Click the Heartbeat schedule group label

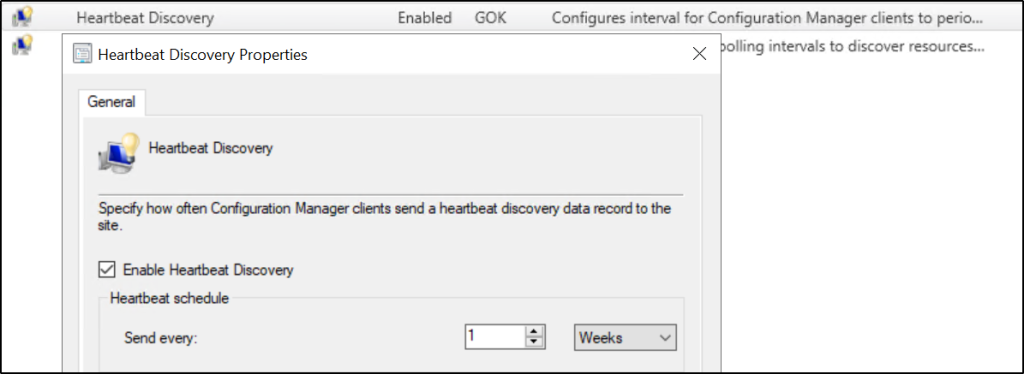pyautogui.click(x=170, y=298)
